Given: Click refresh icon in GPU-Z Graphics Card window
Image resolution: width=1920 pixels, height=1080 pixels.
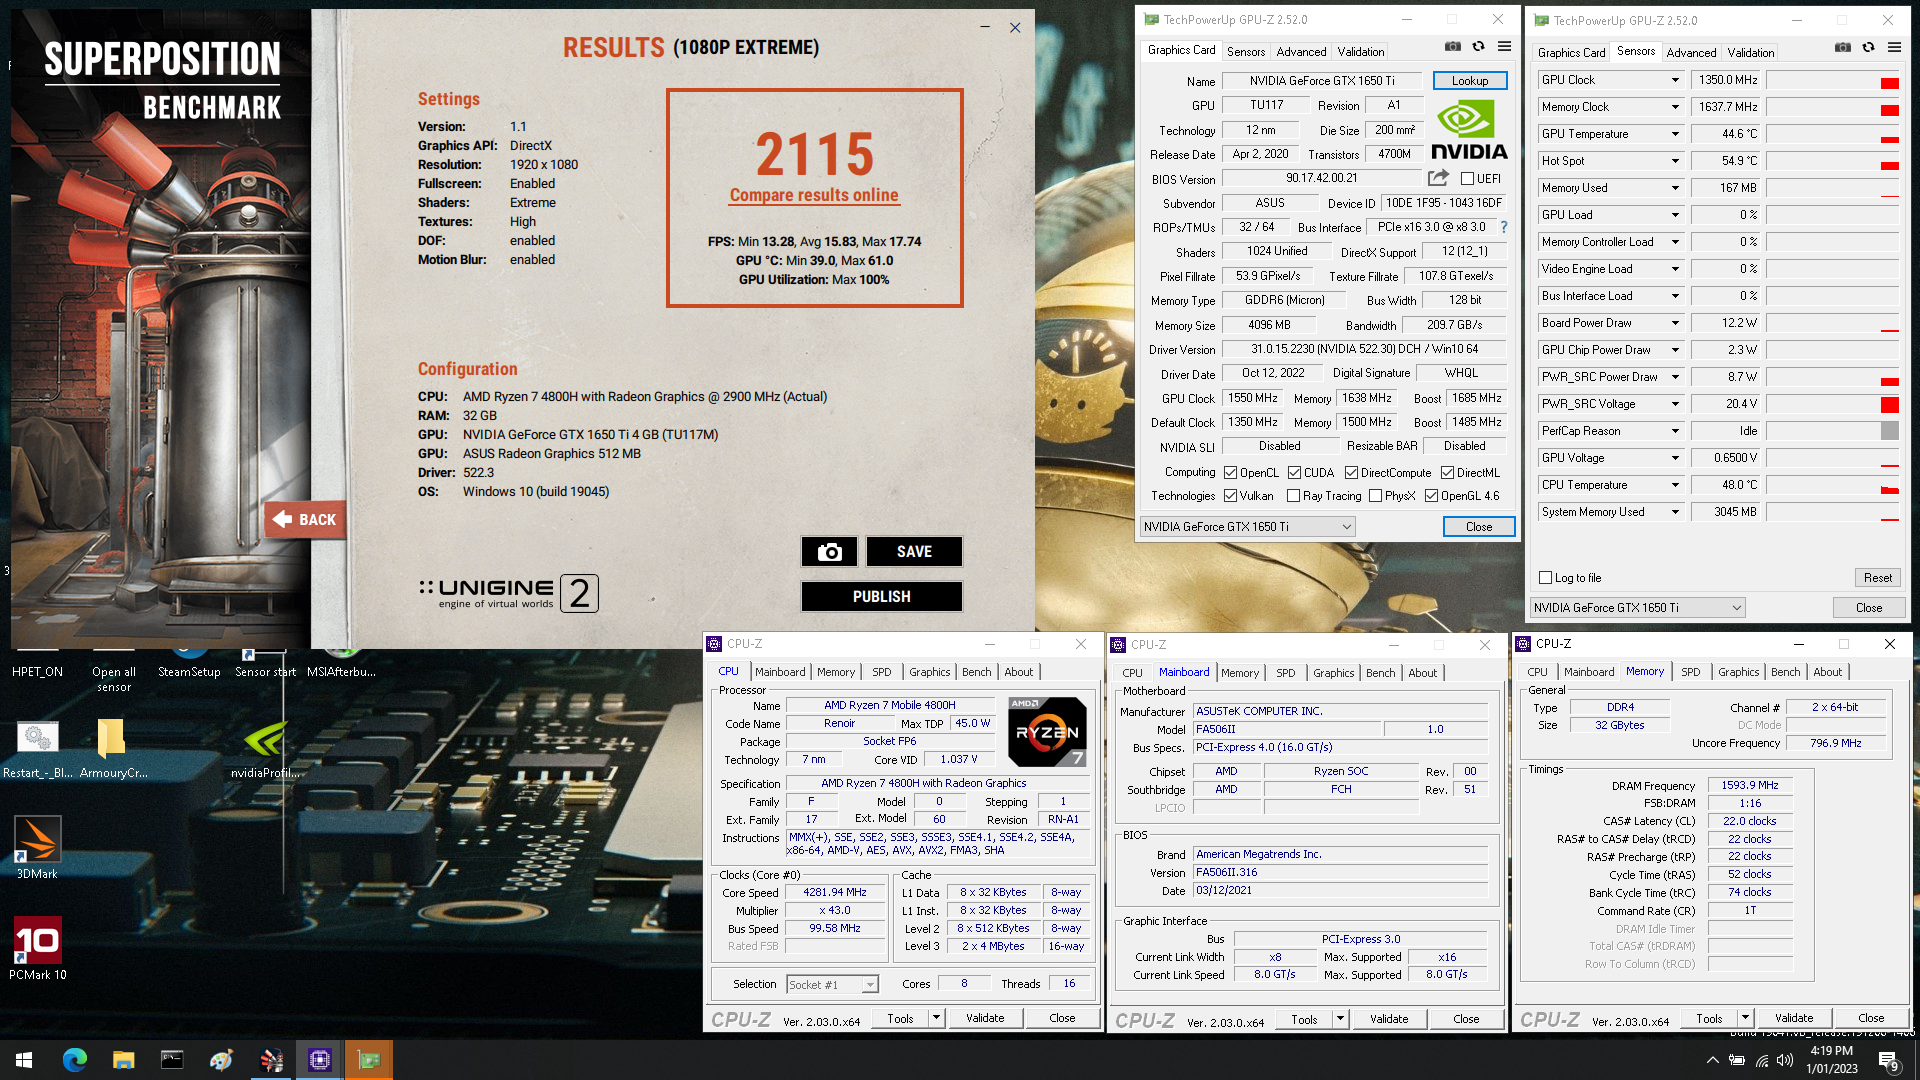Looking at the screenshot, I should 1479,47.
